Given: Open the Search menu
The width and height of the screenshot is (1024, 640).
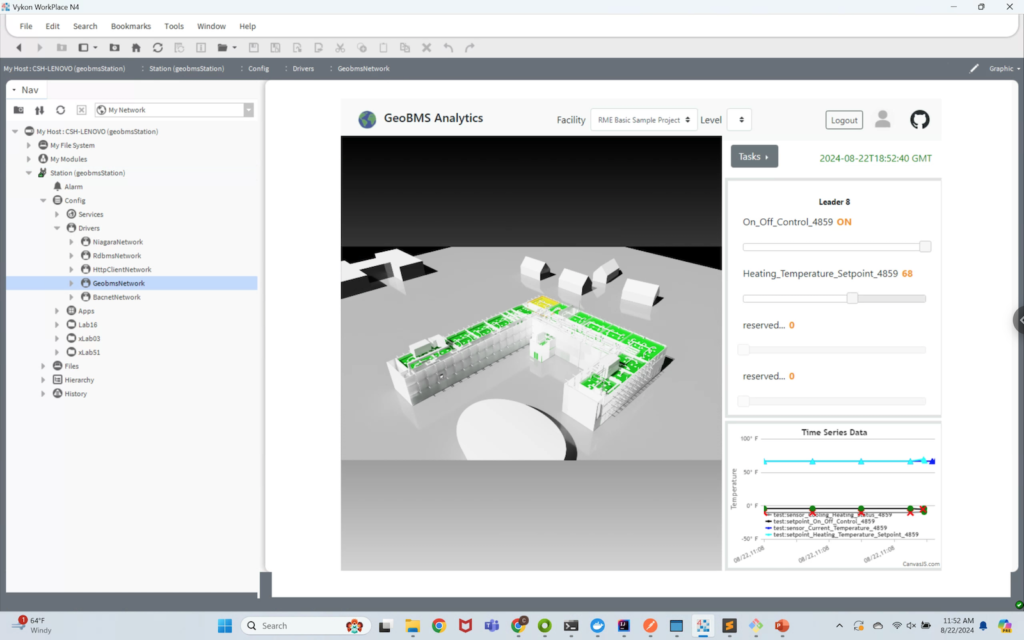Looking at the screenshot, I should coord(85,26).
